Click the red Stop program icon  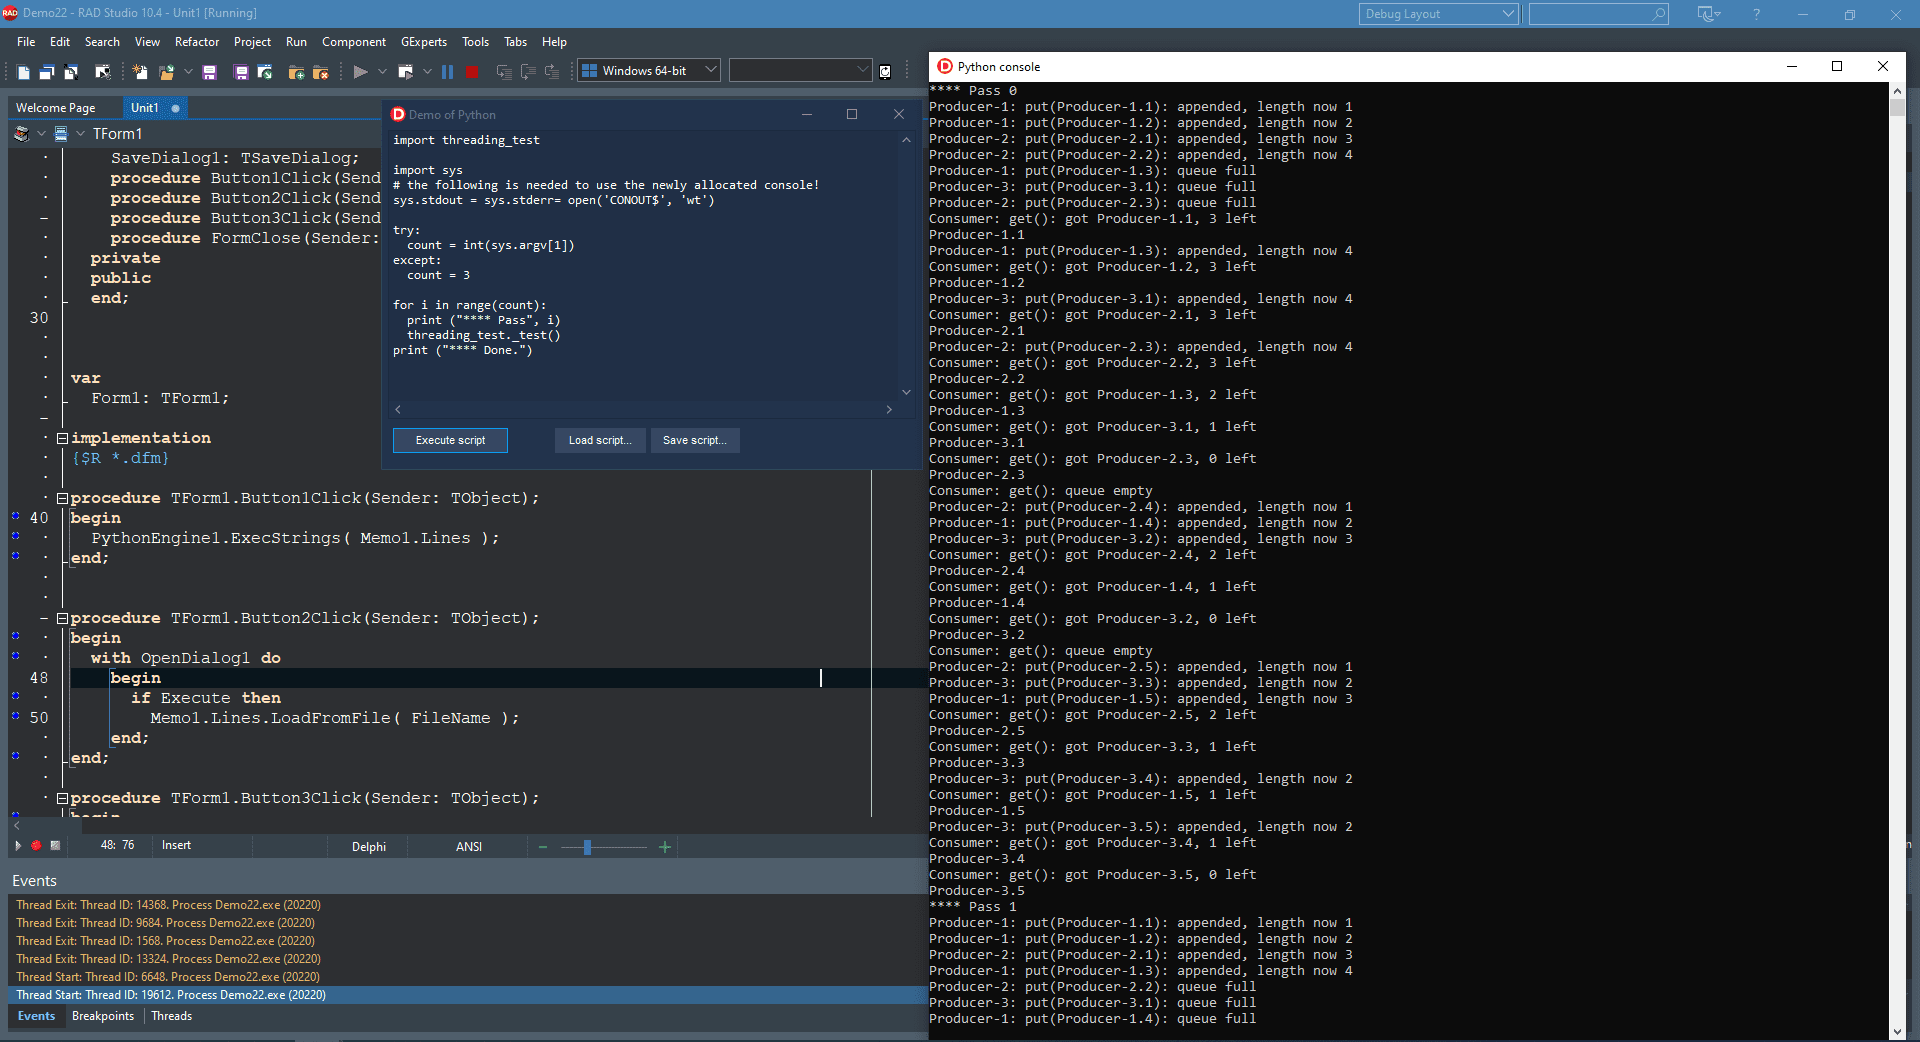click(471, 72)
